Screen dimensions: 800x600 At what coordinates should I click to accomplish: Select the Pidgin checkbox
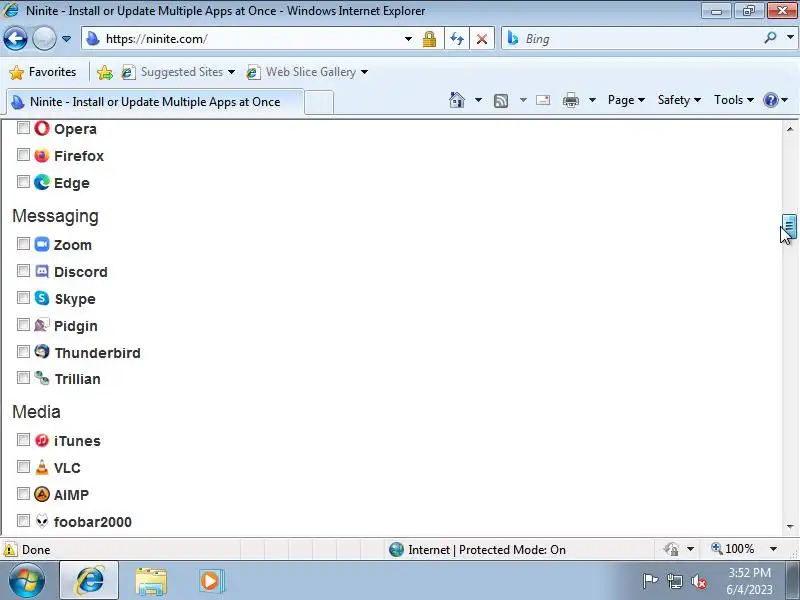[23, 324]
